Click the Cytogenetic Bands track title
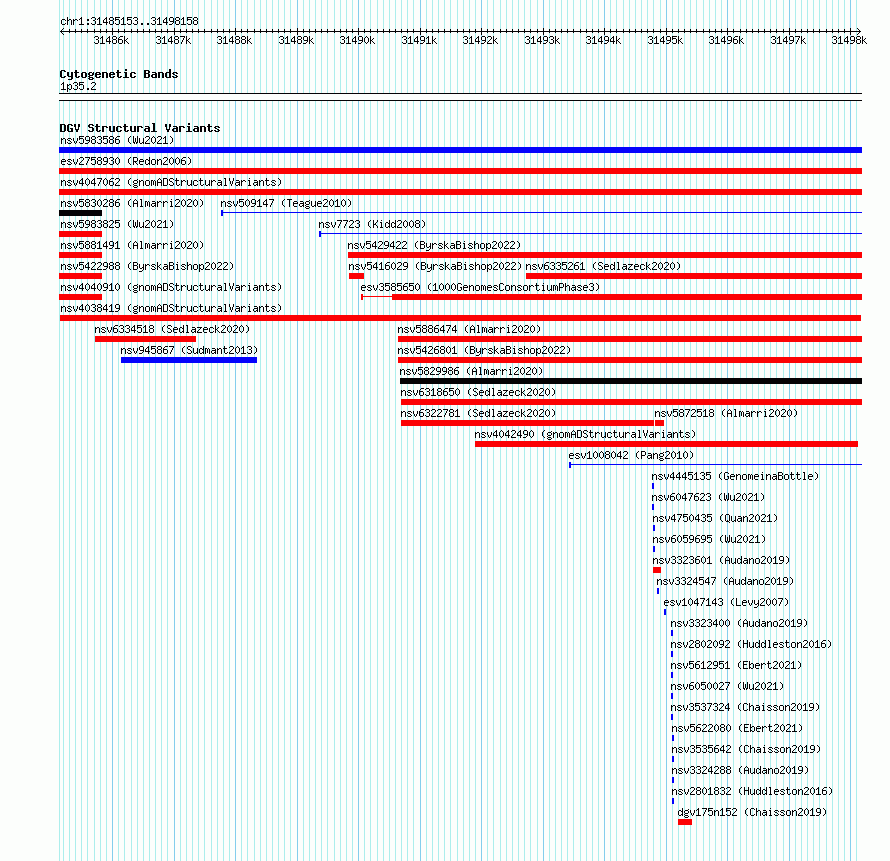 tap(119, 74)
